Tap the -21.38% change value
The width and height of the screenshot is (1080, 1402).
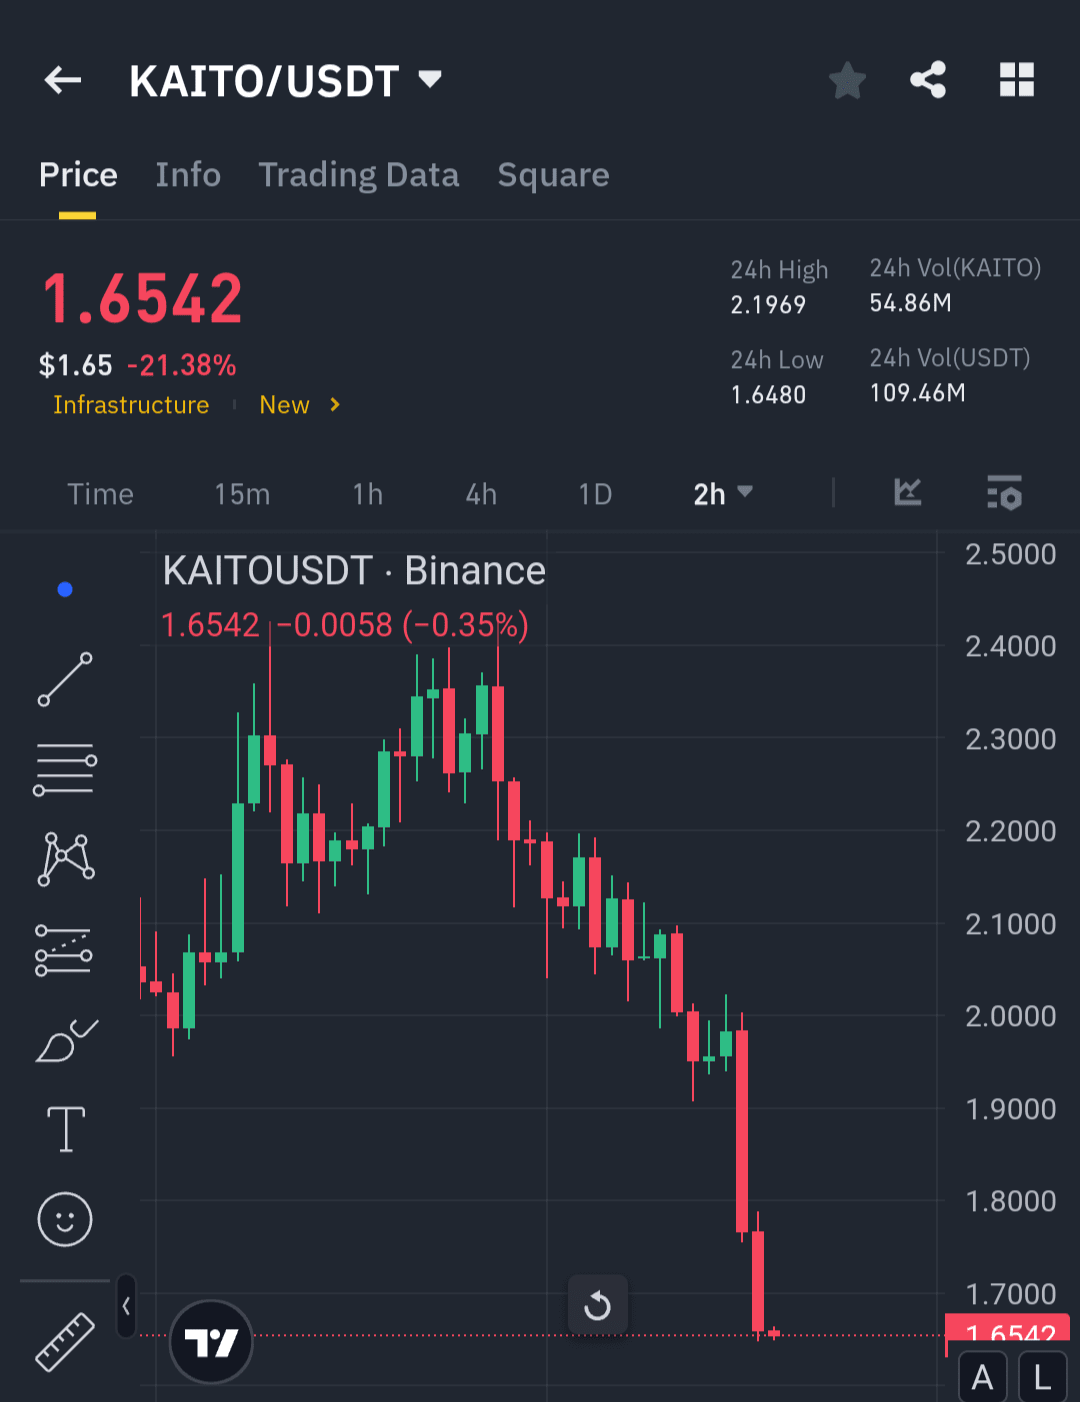point(181,366)
